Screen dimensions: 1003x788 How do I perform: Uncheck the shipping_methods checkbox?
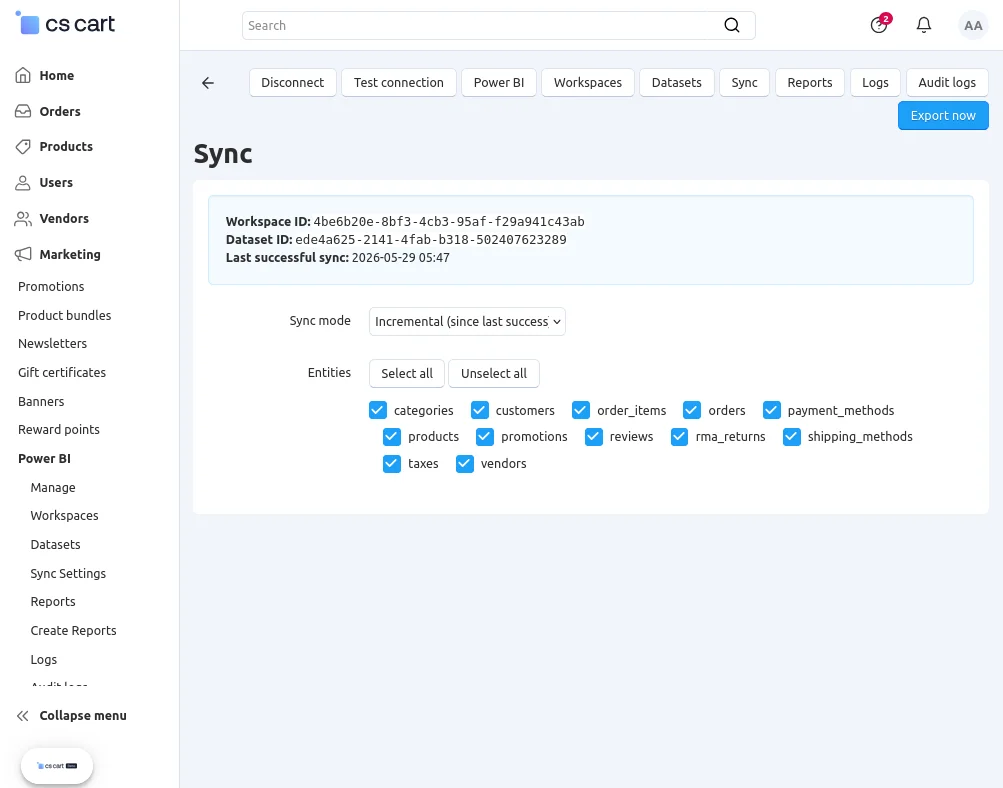click(x=792, y=437)
